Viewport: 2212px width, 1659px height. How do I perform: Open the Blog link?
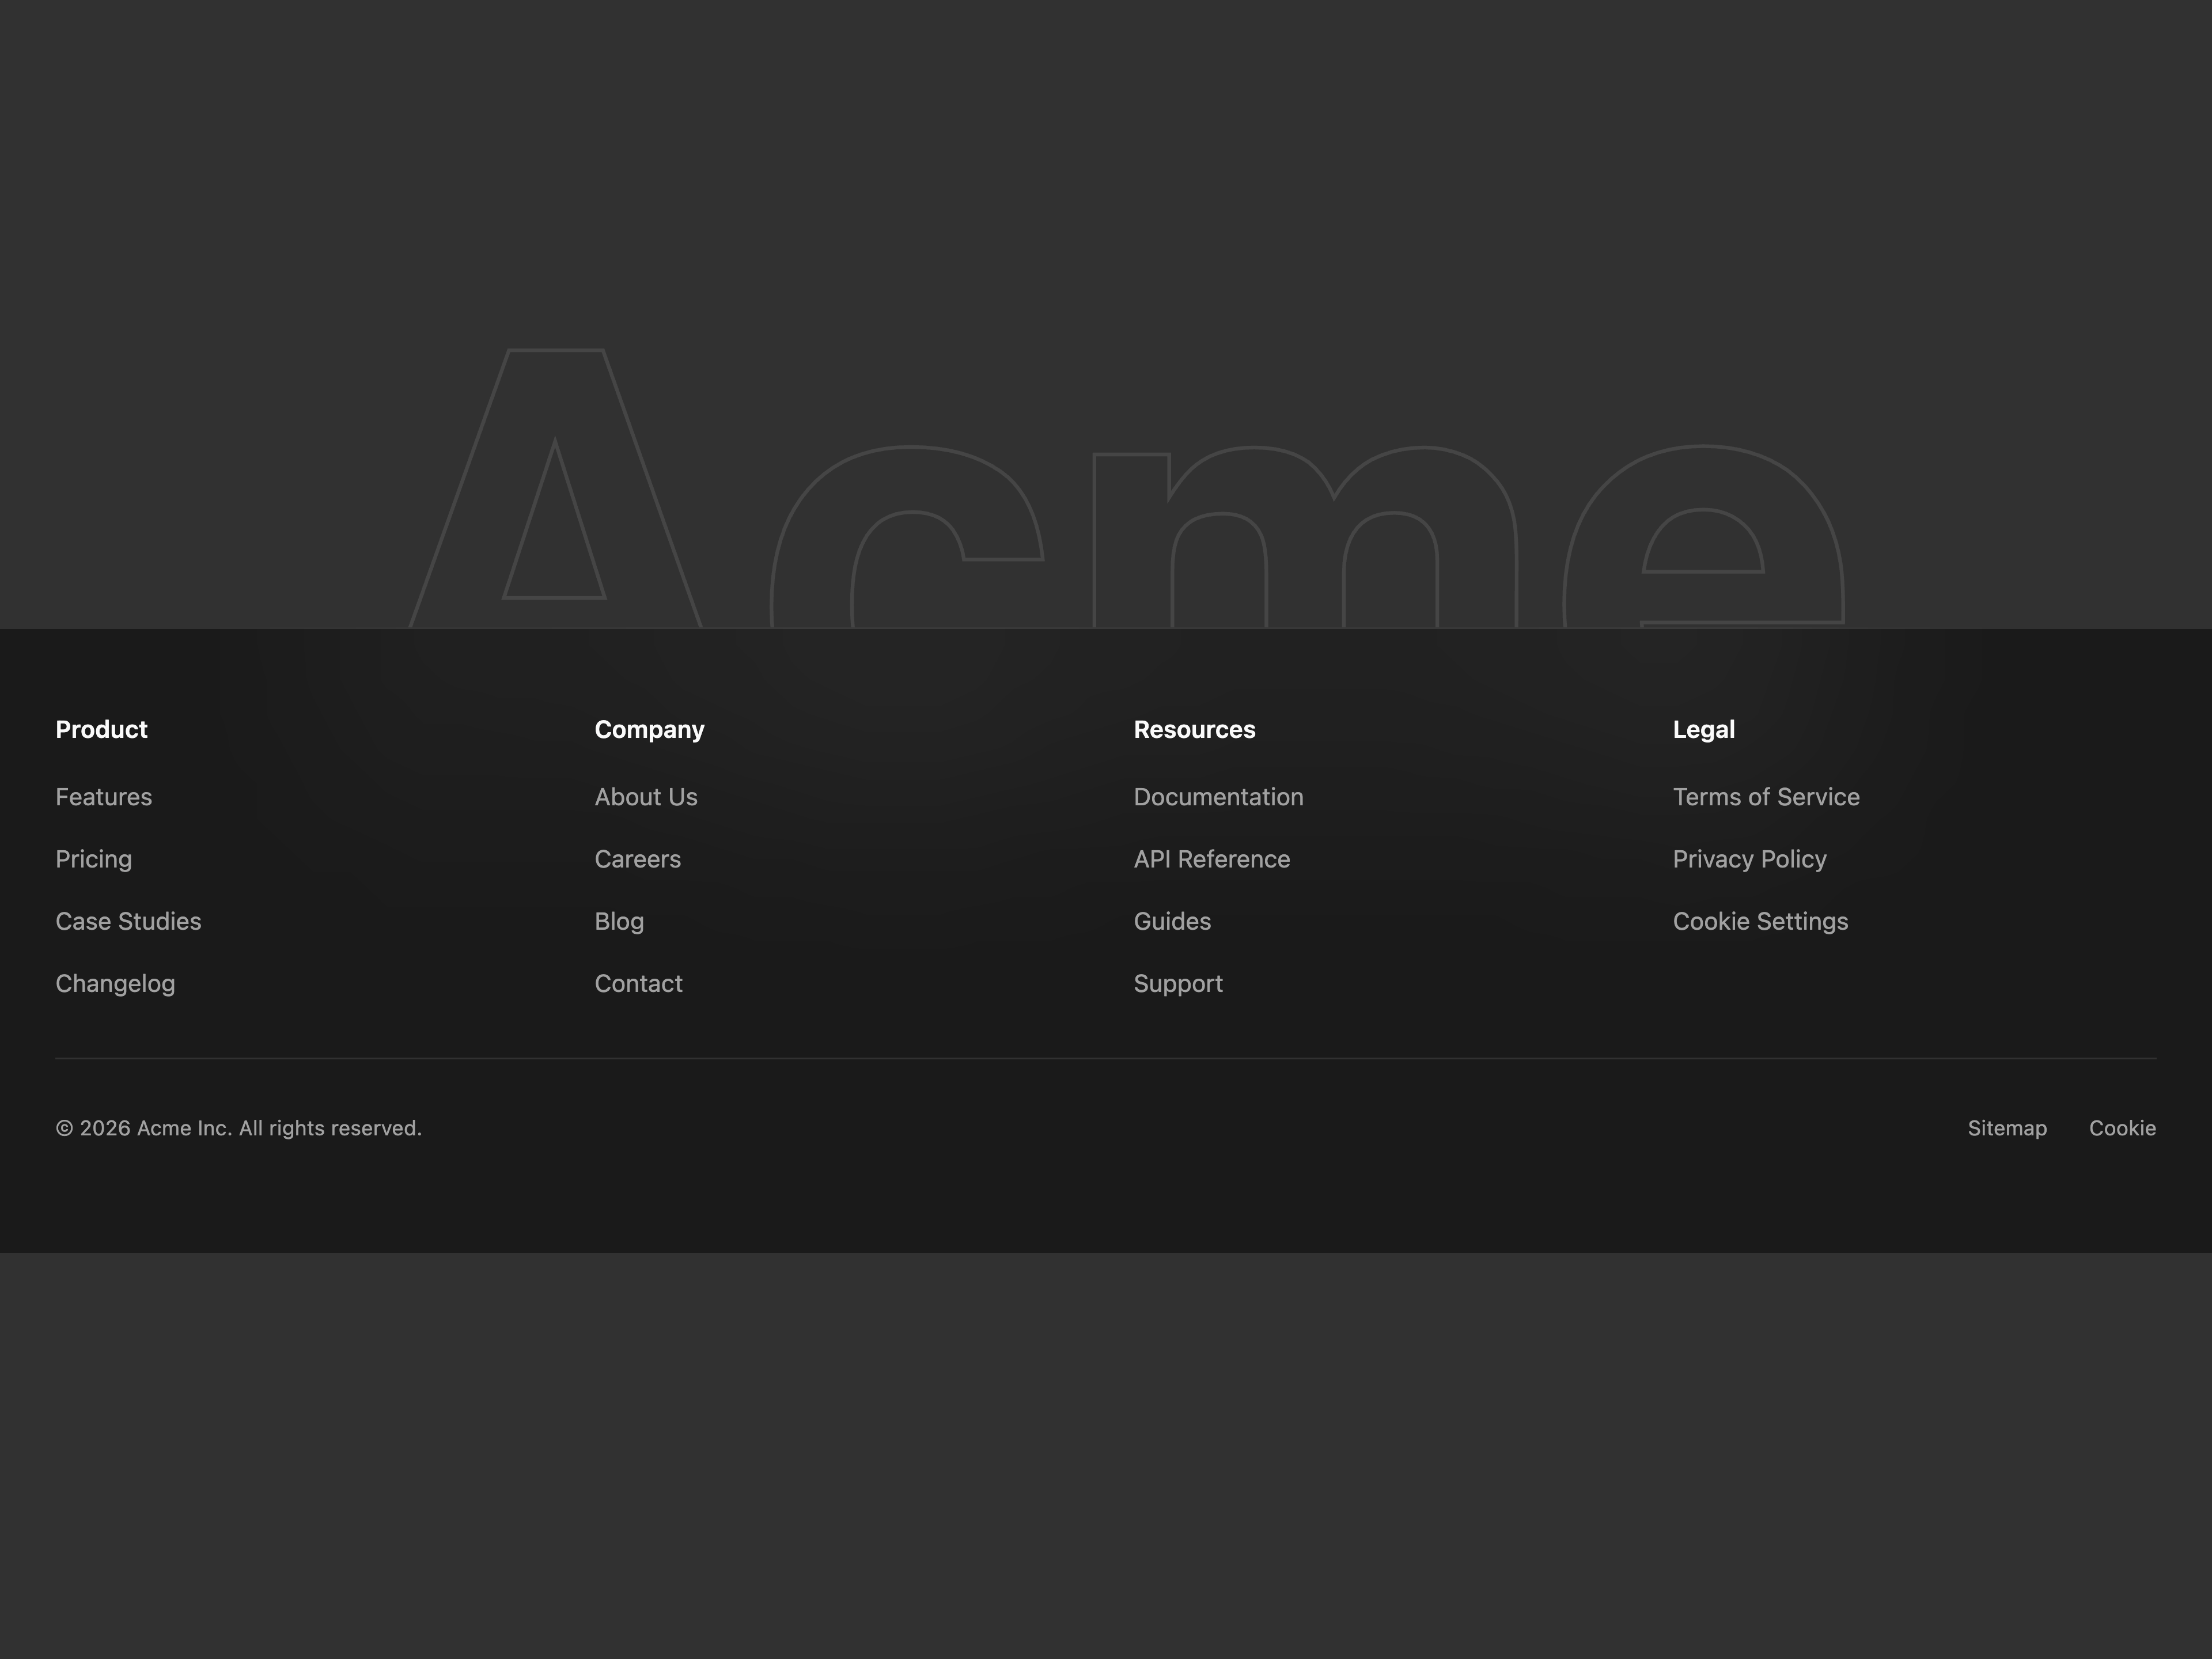click(x=619, y=921)
